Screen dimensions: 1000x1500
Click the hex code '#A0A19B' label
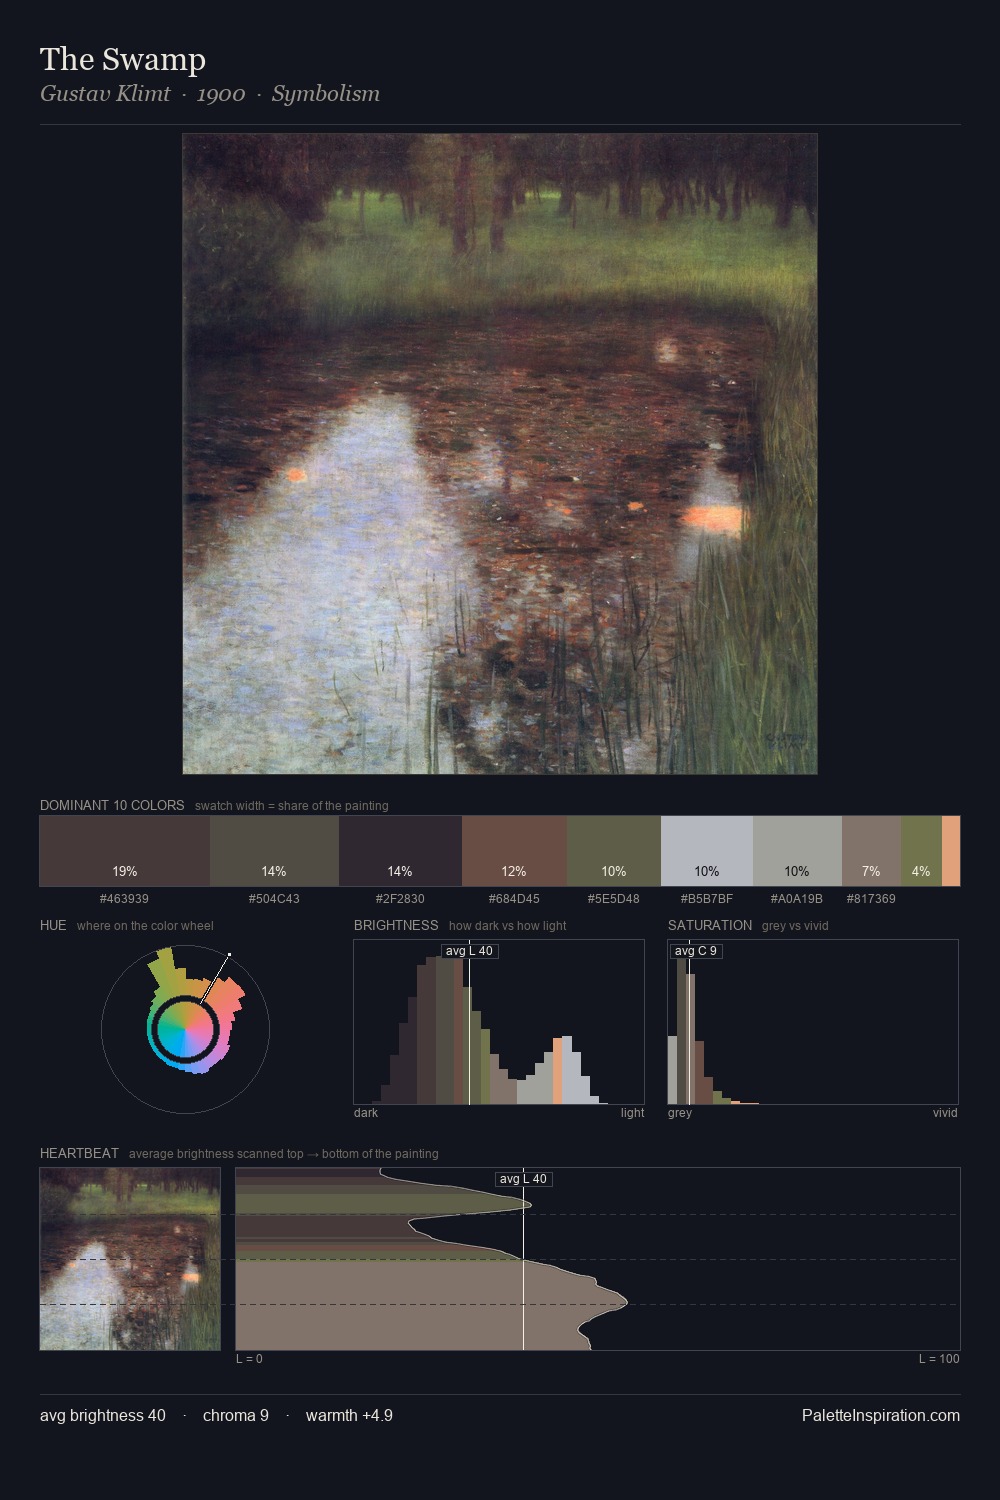[x=797, y=899]
